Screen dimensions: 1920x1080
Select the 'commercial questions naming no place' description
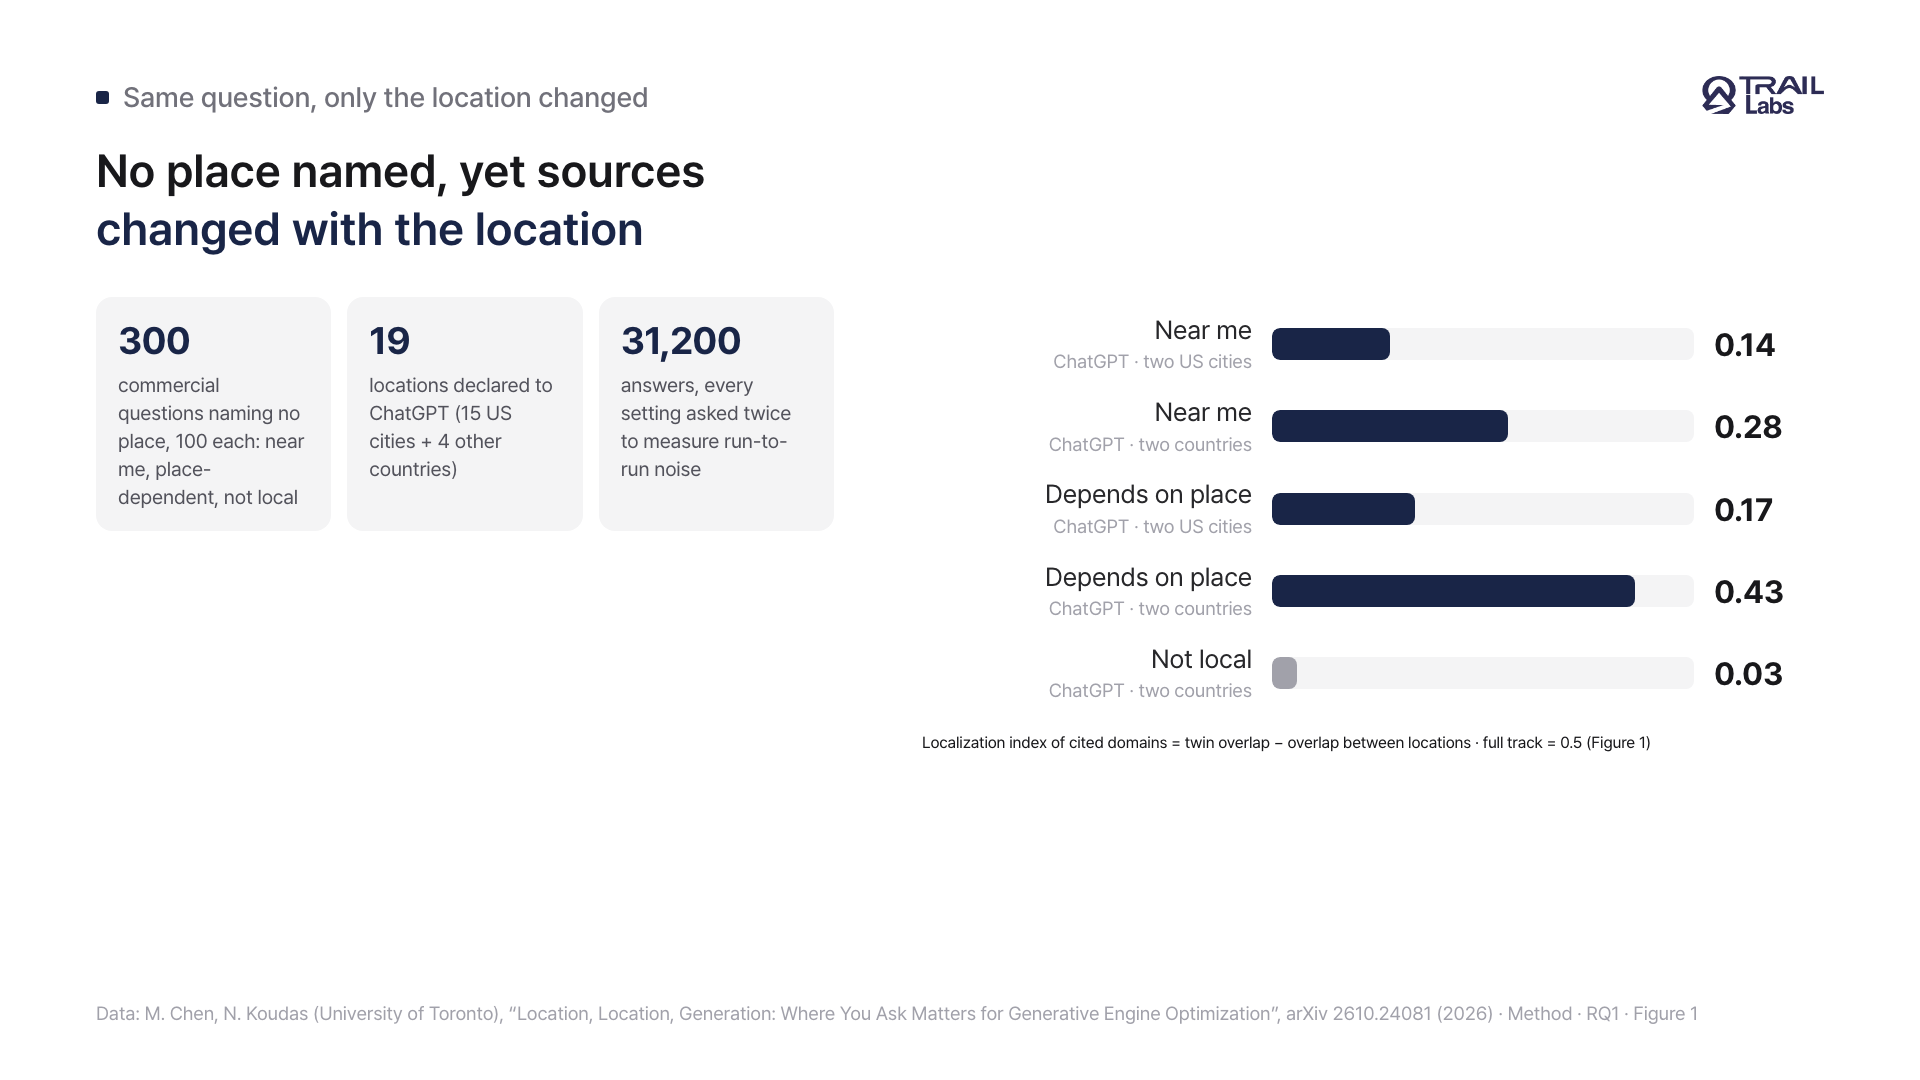point(212,441)
